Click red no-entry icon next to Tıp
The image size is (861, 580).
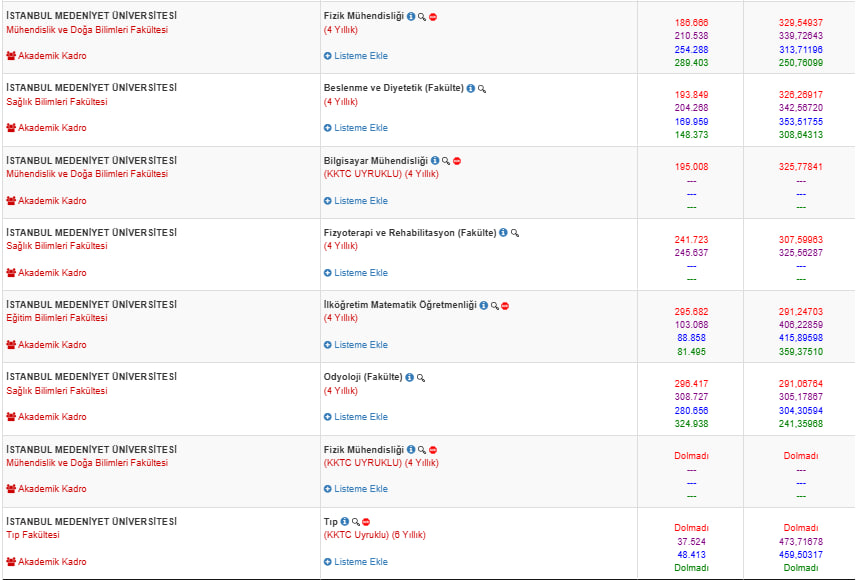tap(367, 521)
